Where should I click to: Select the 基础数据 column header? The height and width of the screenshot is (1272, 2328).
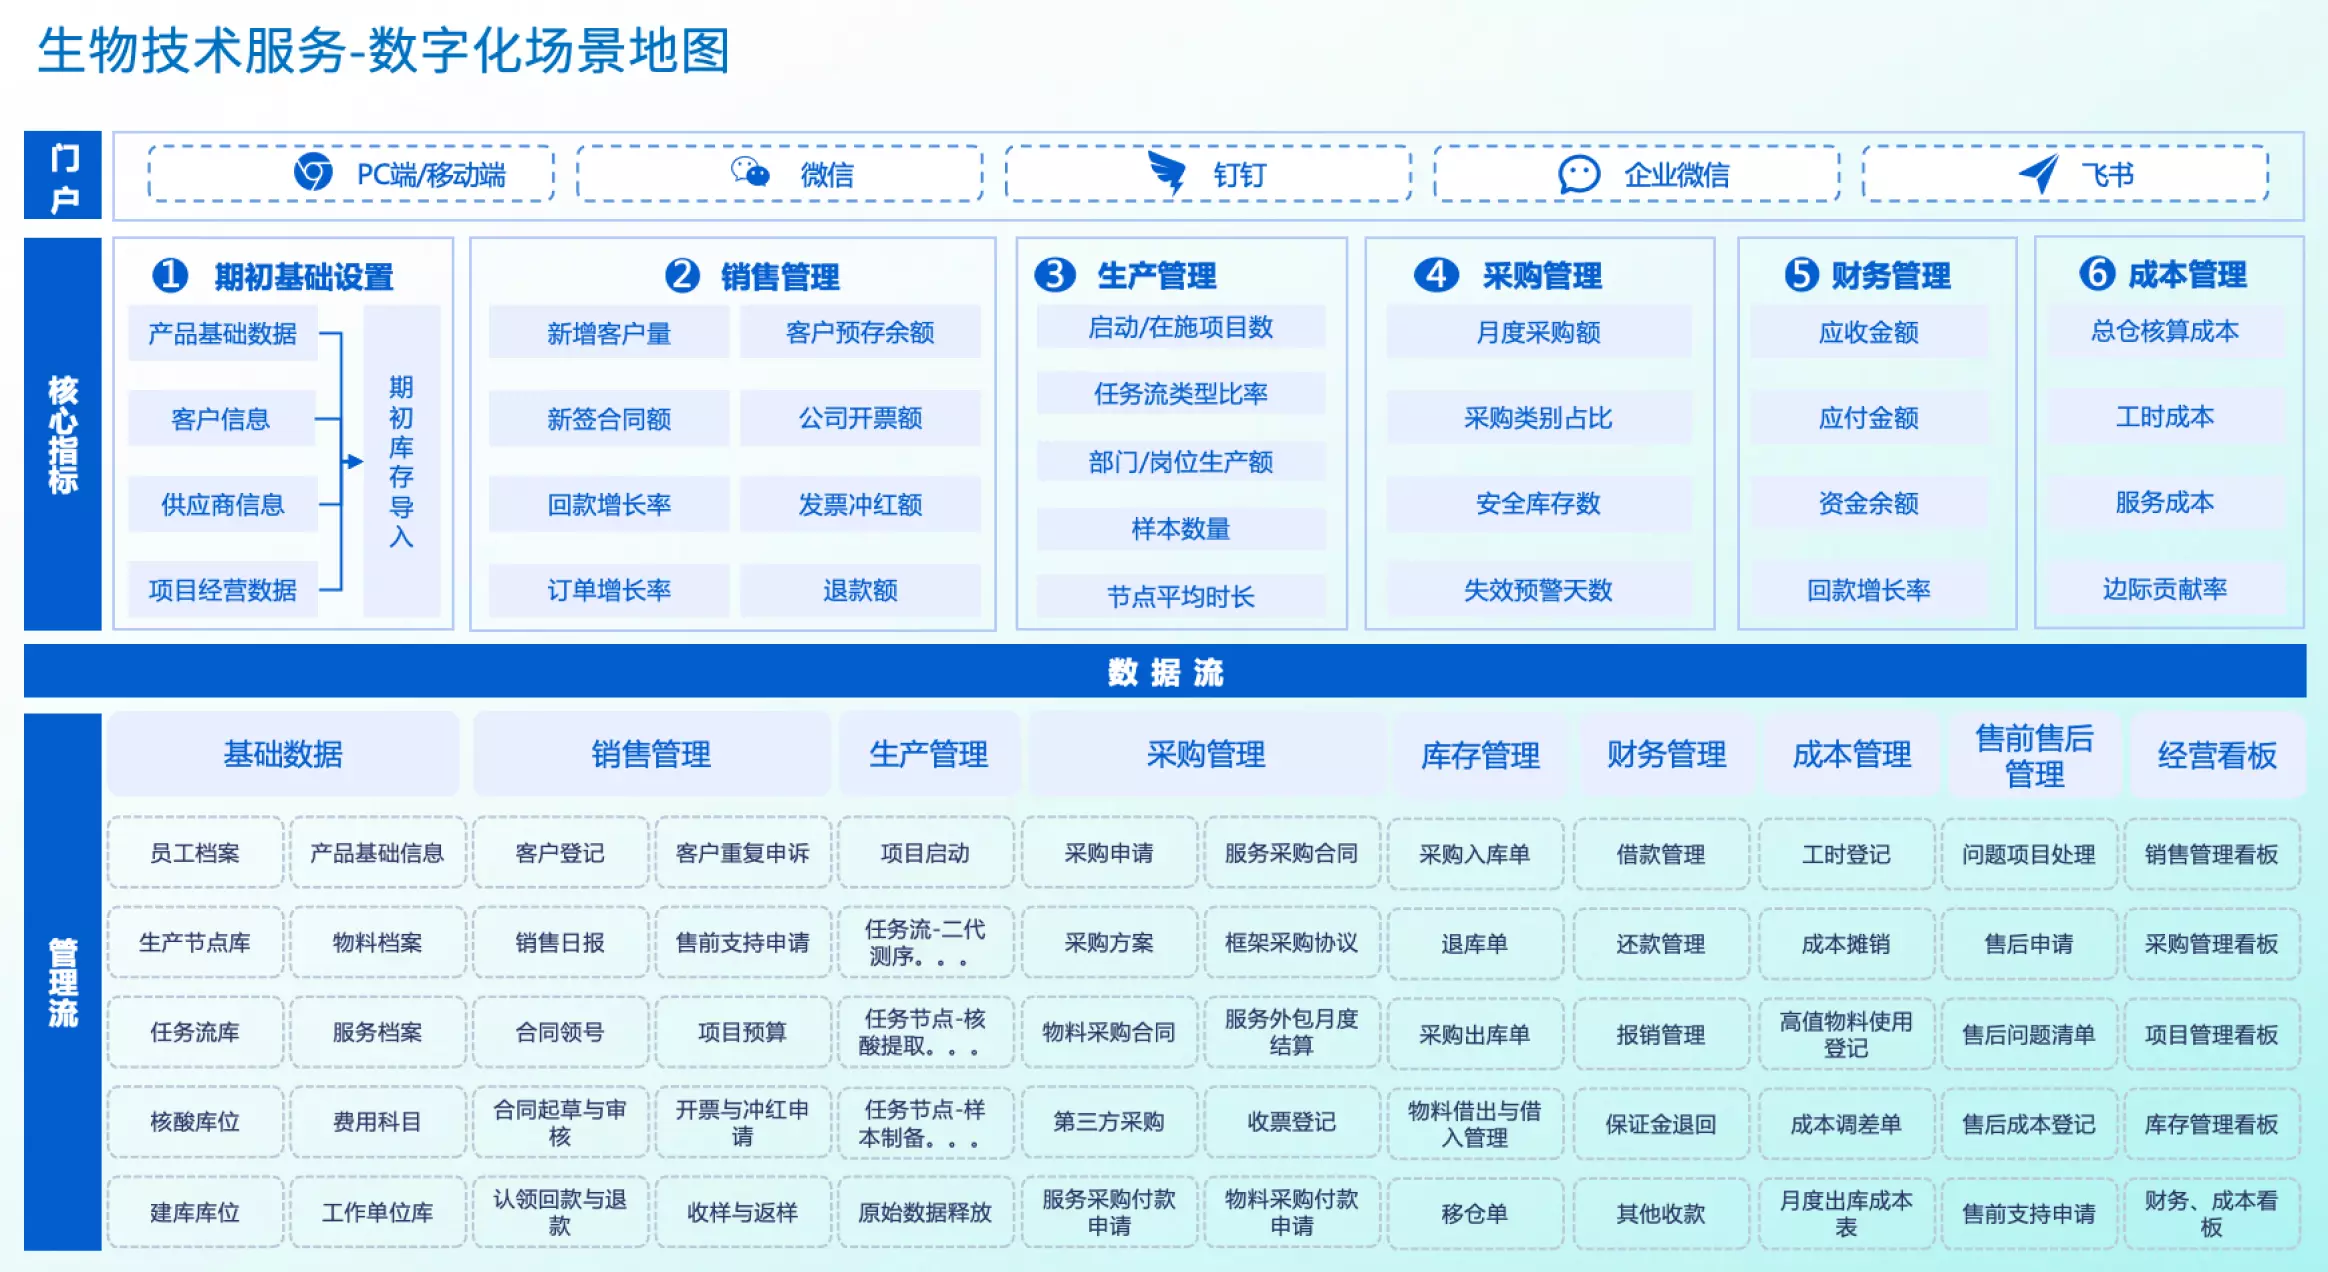pyautogui.click(x=283, y=754)
